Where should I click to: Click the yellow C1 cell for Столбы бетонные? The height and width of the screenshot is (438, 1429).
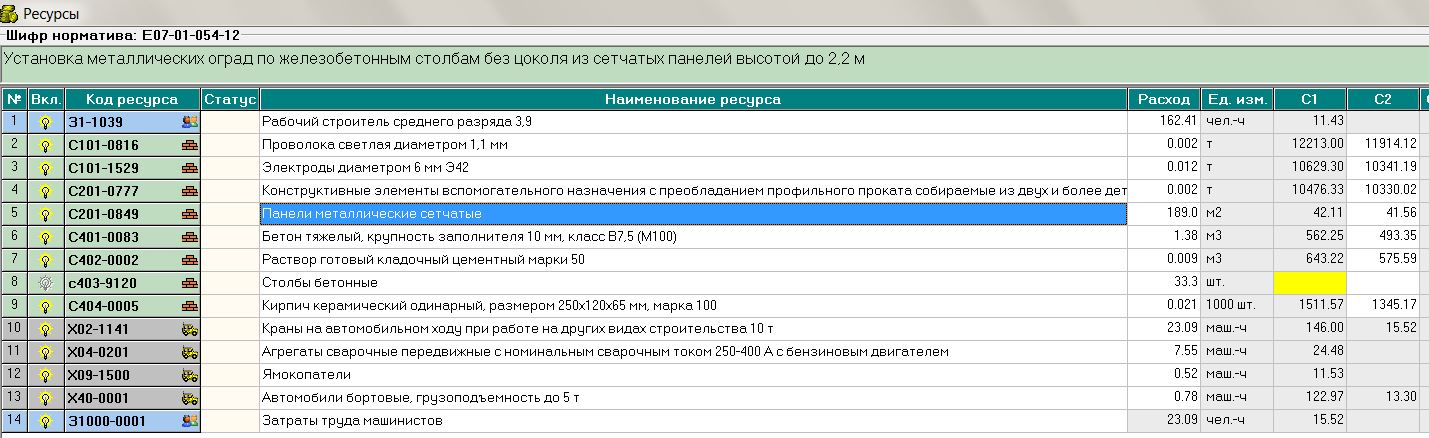tap(1309, 283)
